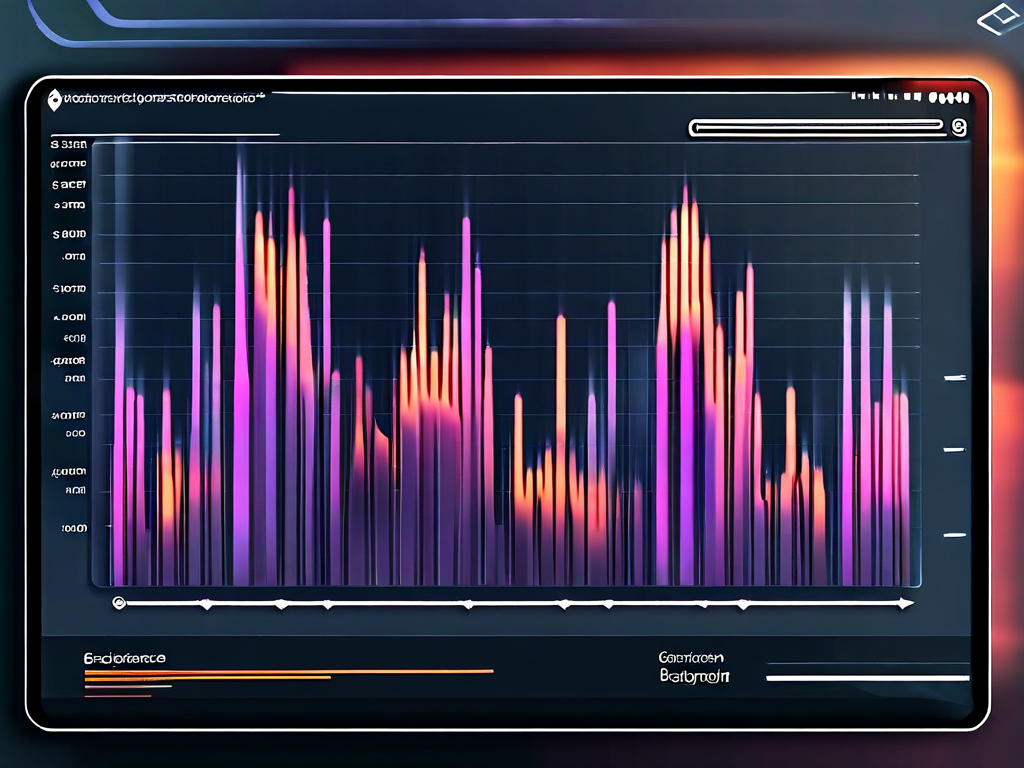Click the arrowhead at the timeline's right end
The image size is (1024, 768).
pos(906,603)
